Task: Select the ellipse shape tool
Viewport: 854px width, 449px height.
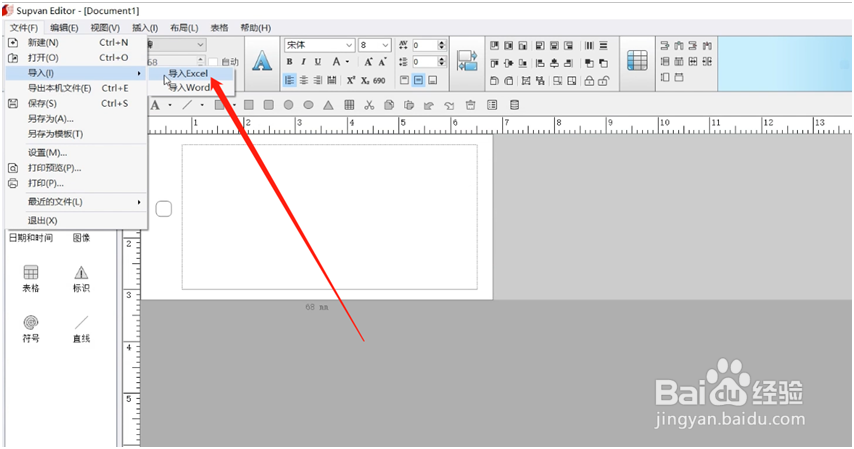Action: click(308, 105)
